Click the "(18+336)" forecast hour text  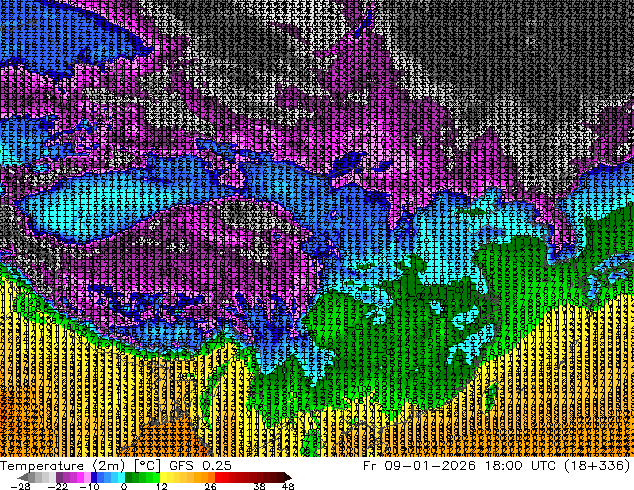[x=600, y=465]
